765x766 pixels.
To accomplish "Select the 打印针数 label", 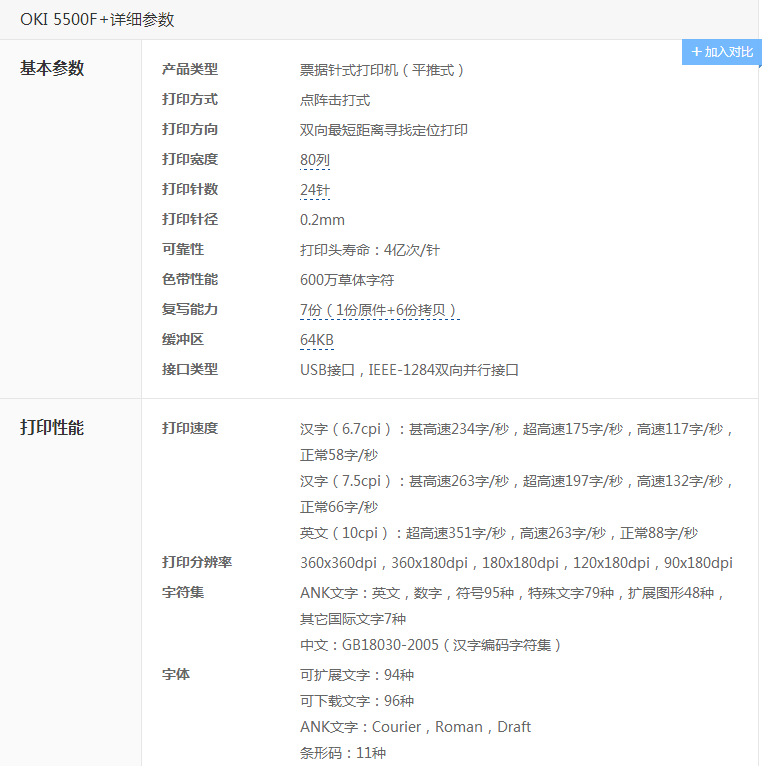I will click(190, 189).
